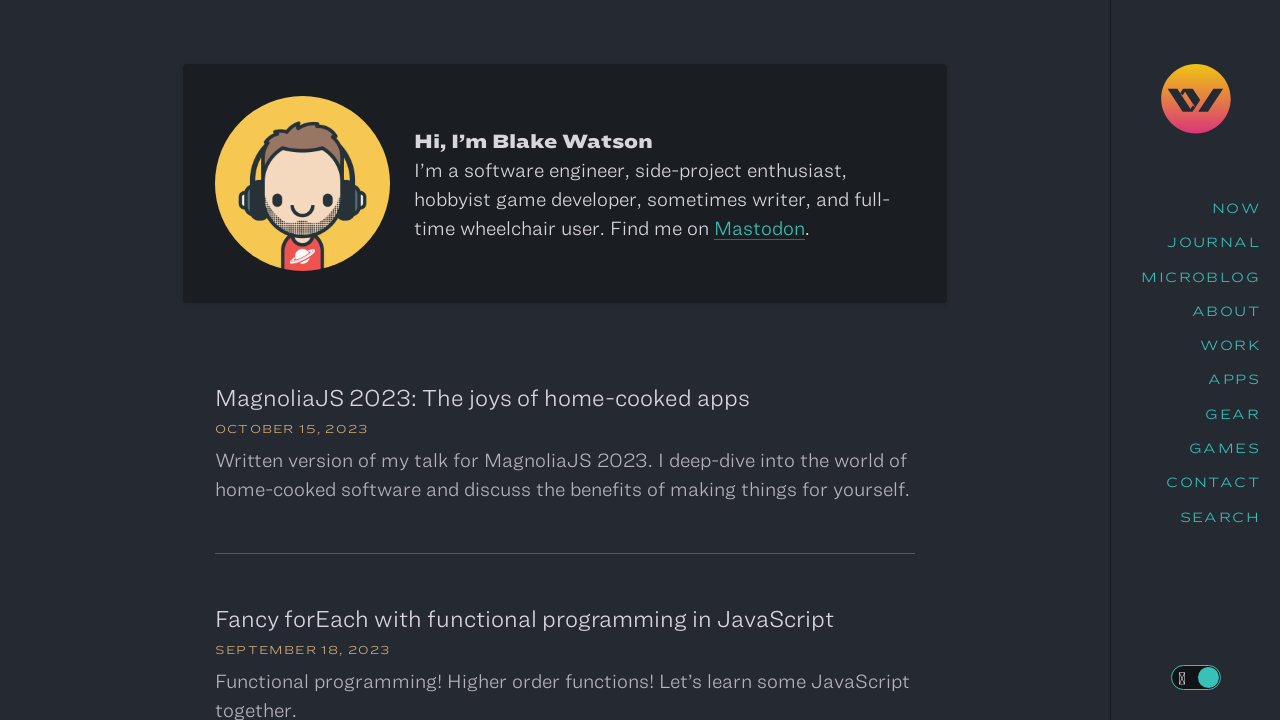Click the OCTOBER 15, 2023 post date
Viewport: 1280px width, 720px height.
pyautogui.click(x=291, y=428)
